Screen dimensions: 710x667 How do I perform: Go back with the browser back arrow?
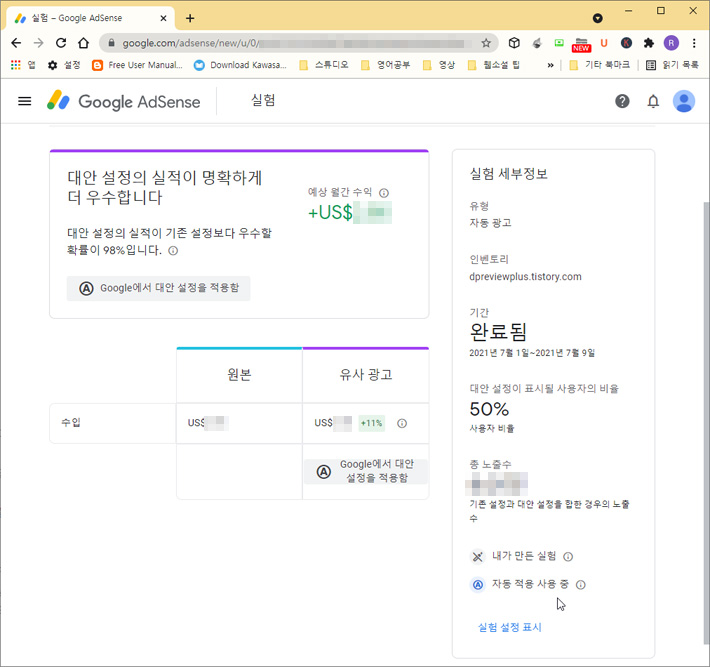pos(16,43)
